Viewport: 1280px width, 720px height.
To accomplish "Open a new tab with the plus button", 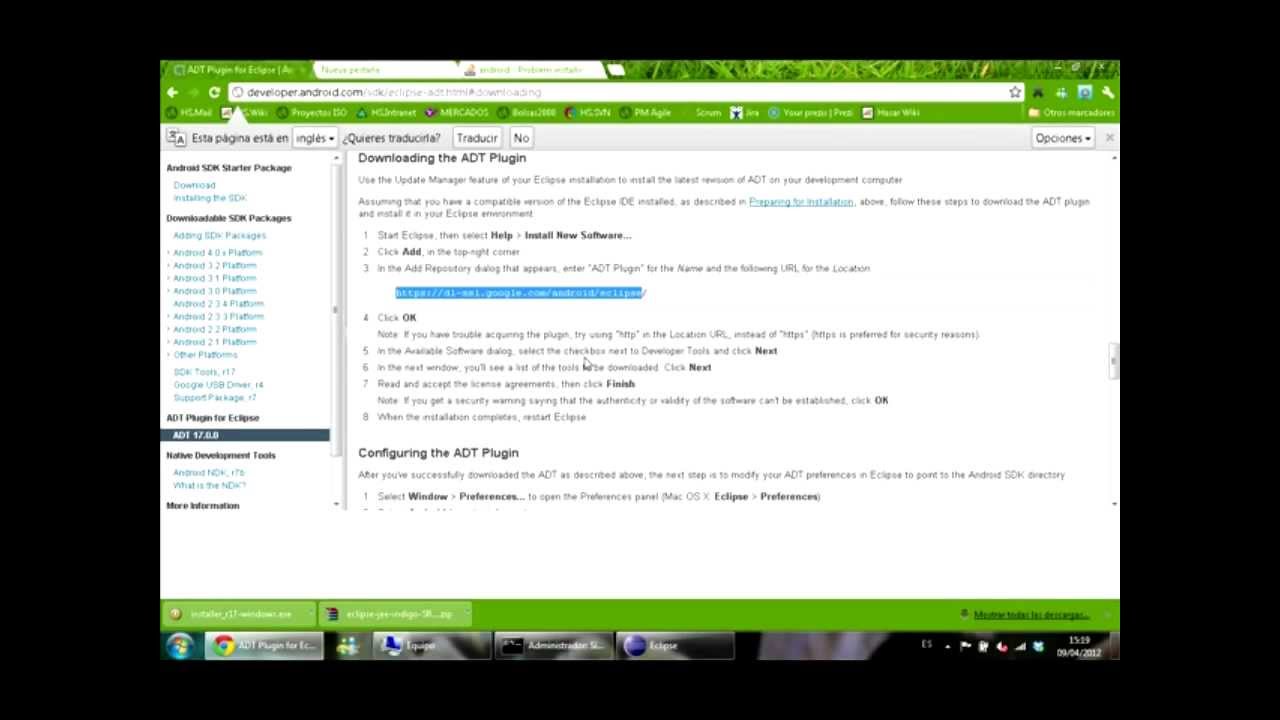I will (616, 70).
